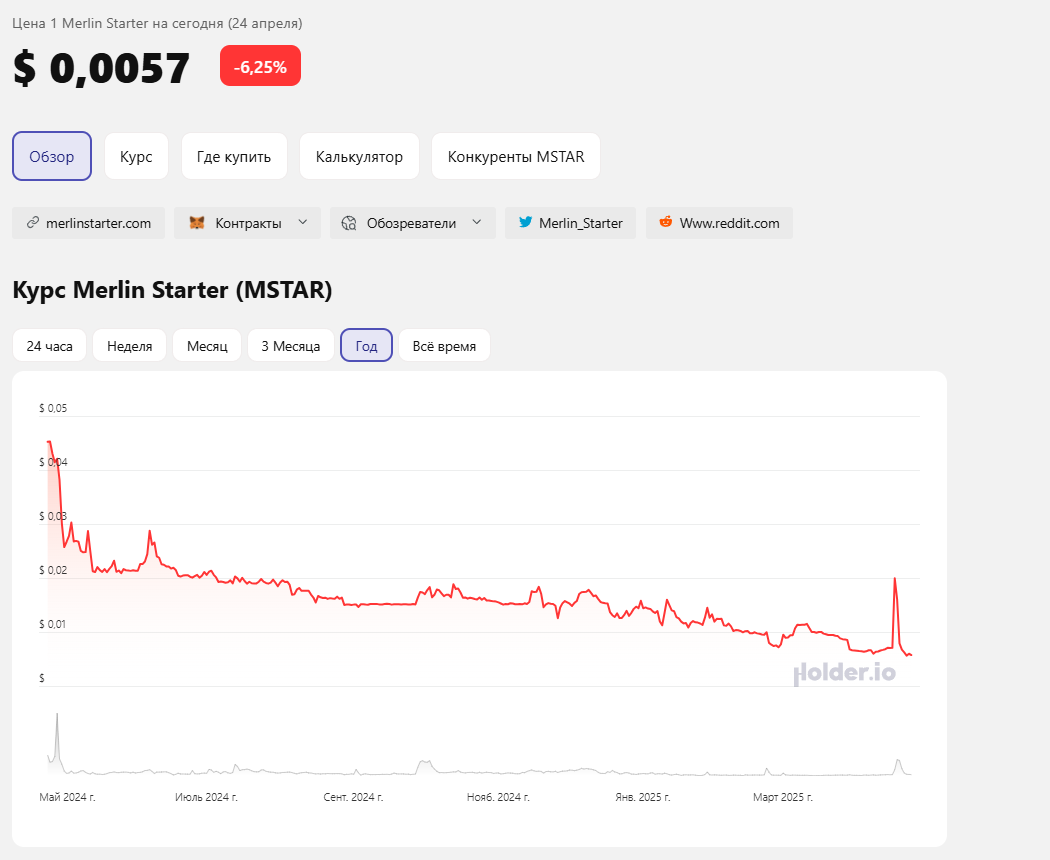This screenshot has height=860, width=1050.
Task: Expand the Контракты dropdown arrow
Action: coord(303,222)
